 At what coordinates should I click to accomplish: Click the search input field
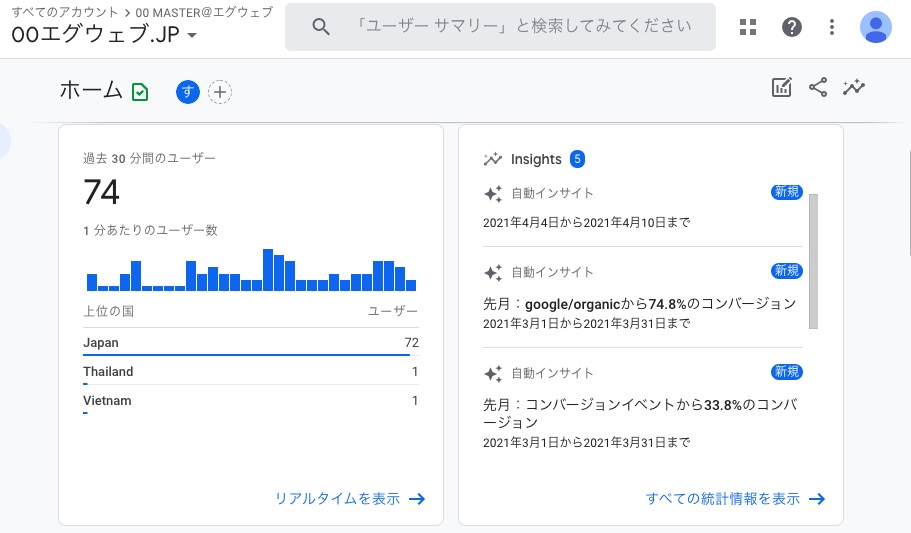click(x=520, y=27)
